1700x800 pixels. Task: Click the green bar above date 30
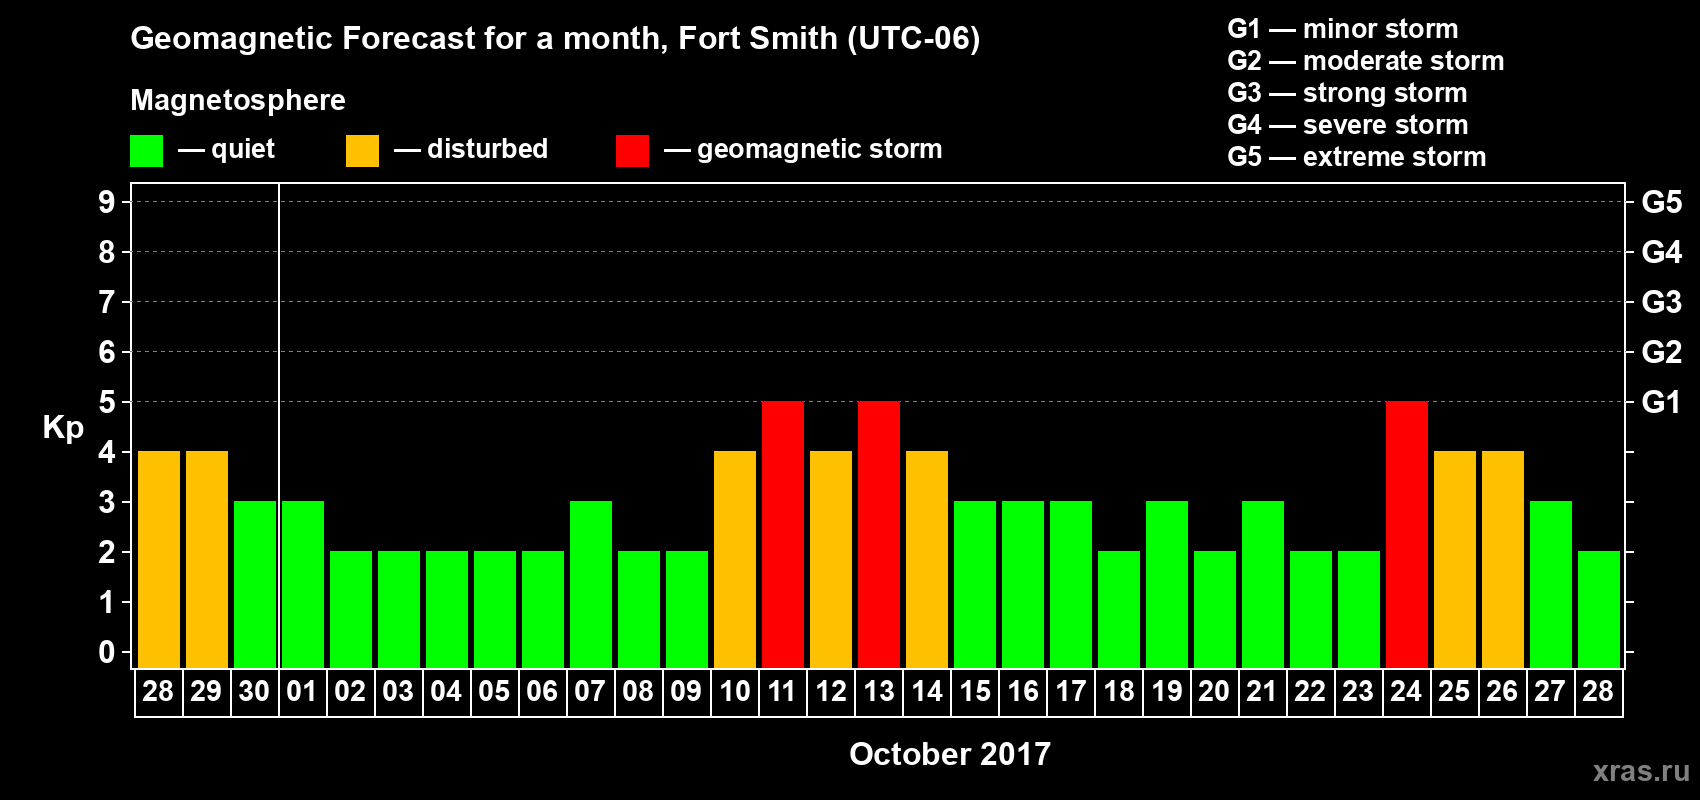click(255, 584)
